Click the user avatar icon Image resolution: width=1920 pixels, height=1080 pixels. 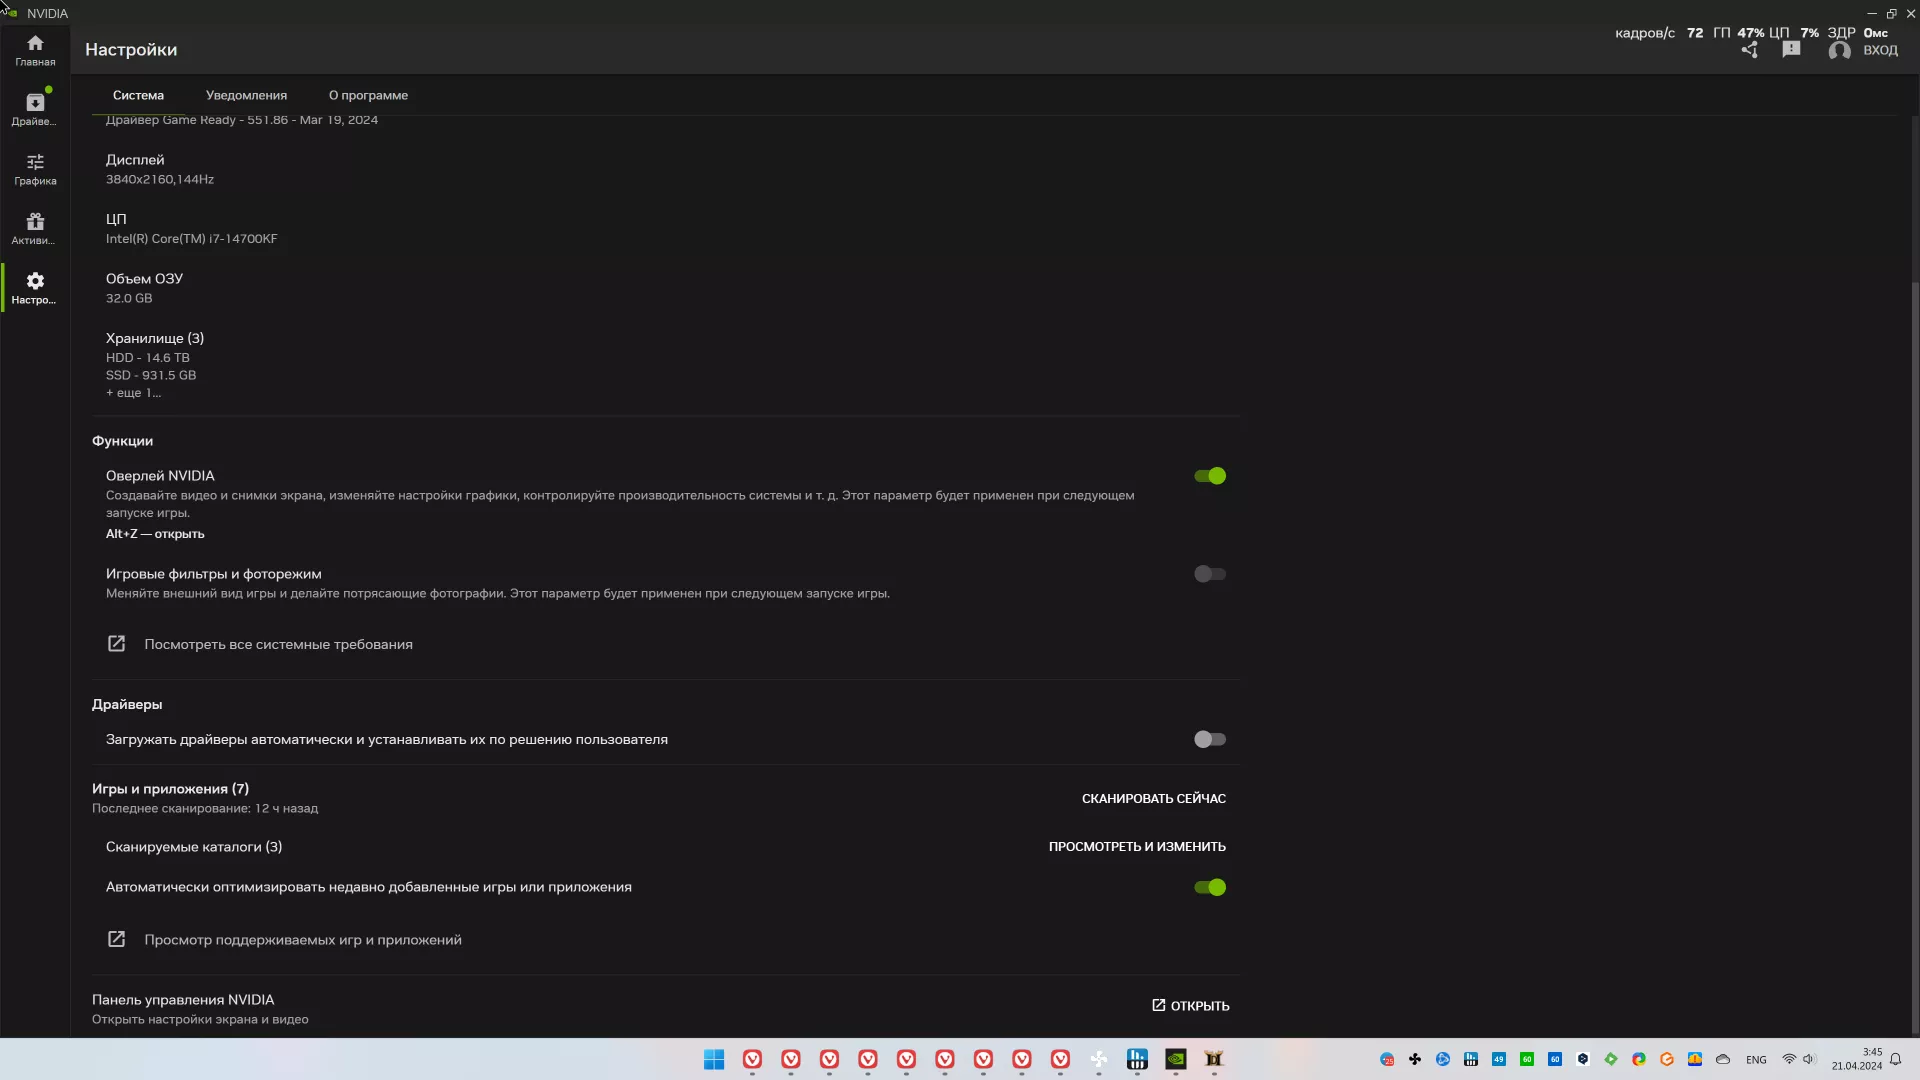click(1839, 50)
